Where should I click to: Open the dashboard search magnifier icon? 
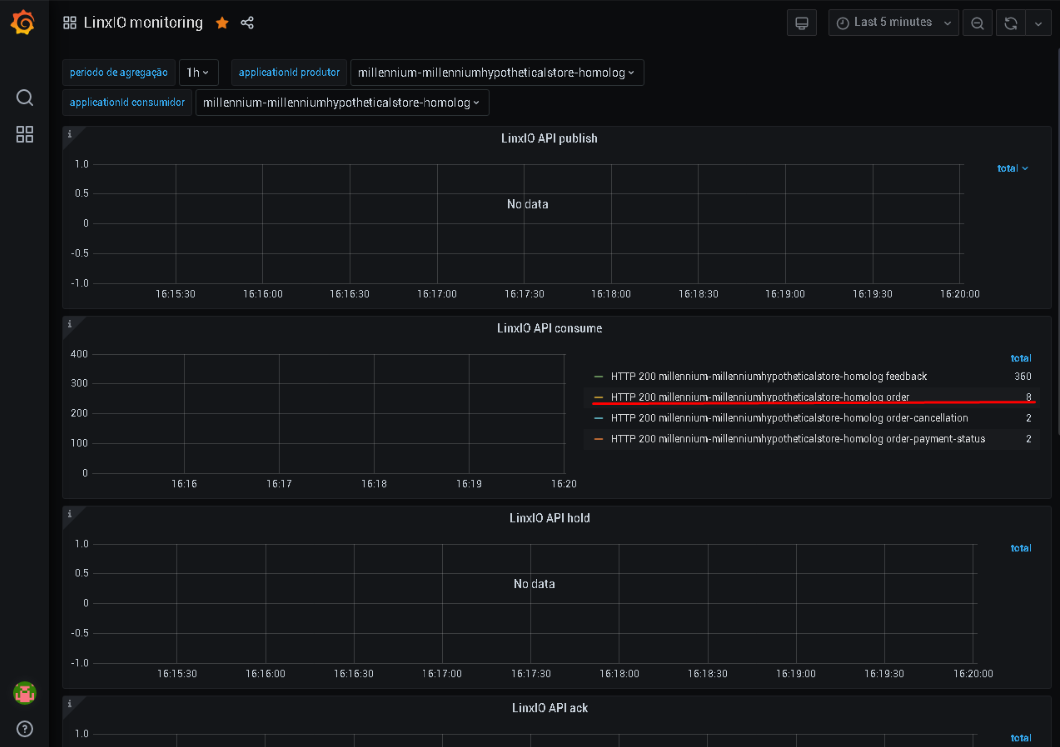(24, 97)
